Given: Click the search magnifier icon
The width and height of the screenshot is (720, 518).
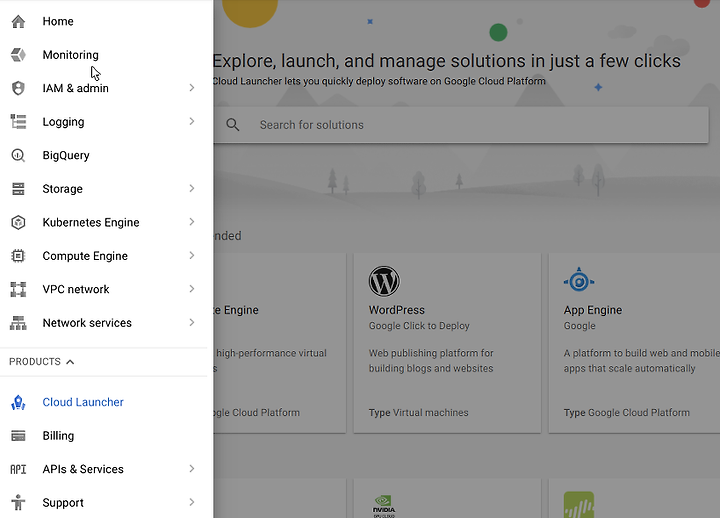Looking at the screenshot, I should [x=233, y=124].
